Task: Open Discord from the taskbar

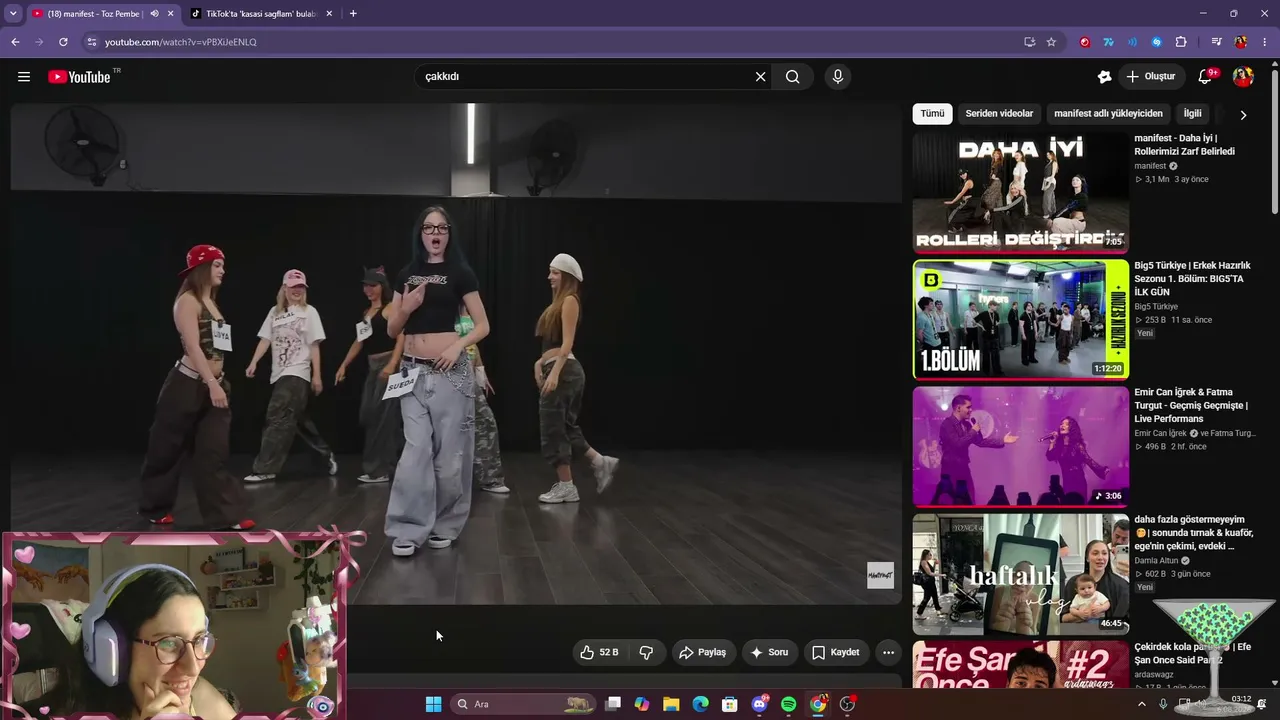Action: pyautogui.click(x=759, y=704)
